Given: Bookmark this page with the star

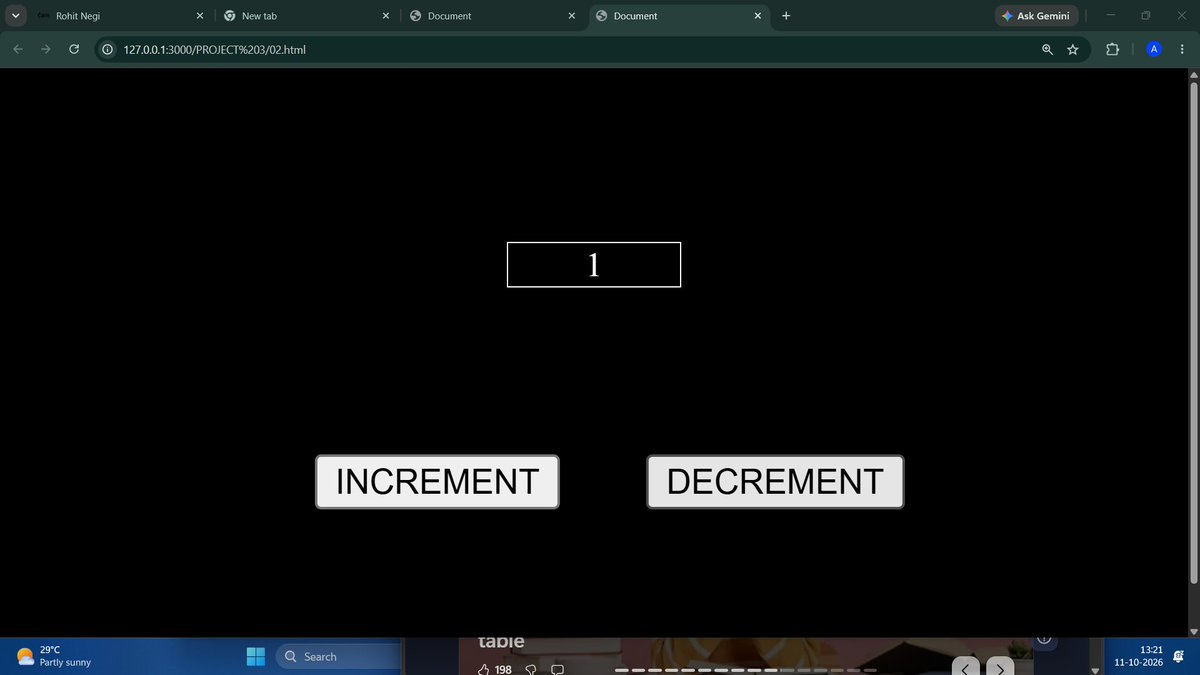Looking at the screenshot, I should tap(1073, 49).
